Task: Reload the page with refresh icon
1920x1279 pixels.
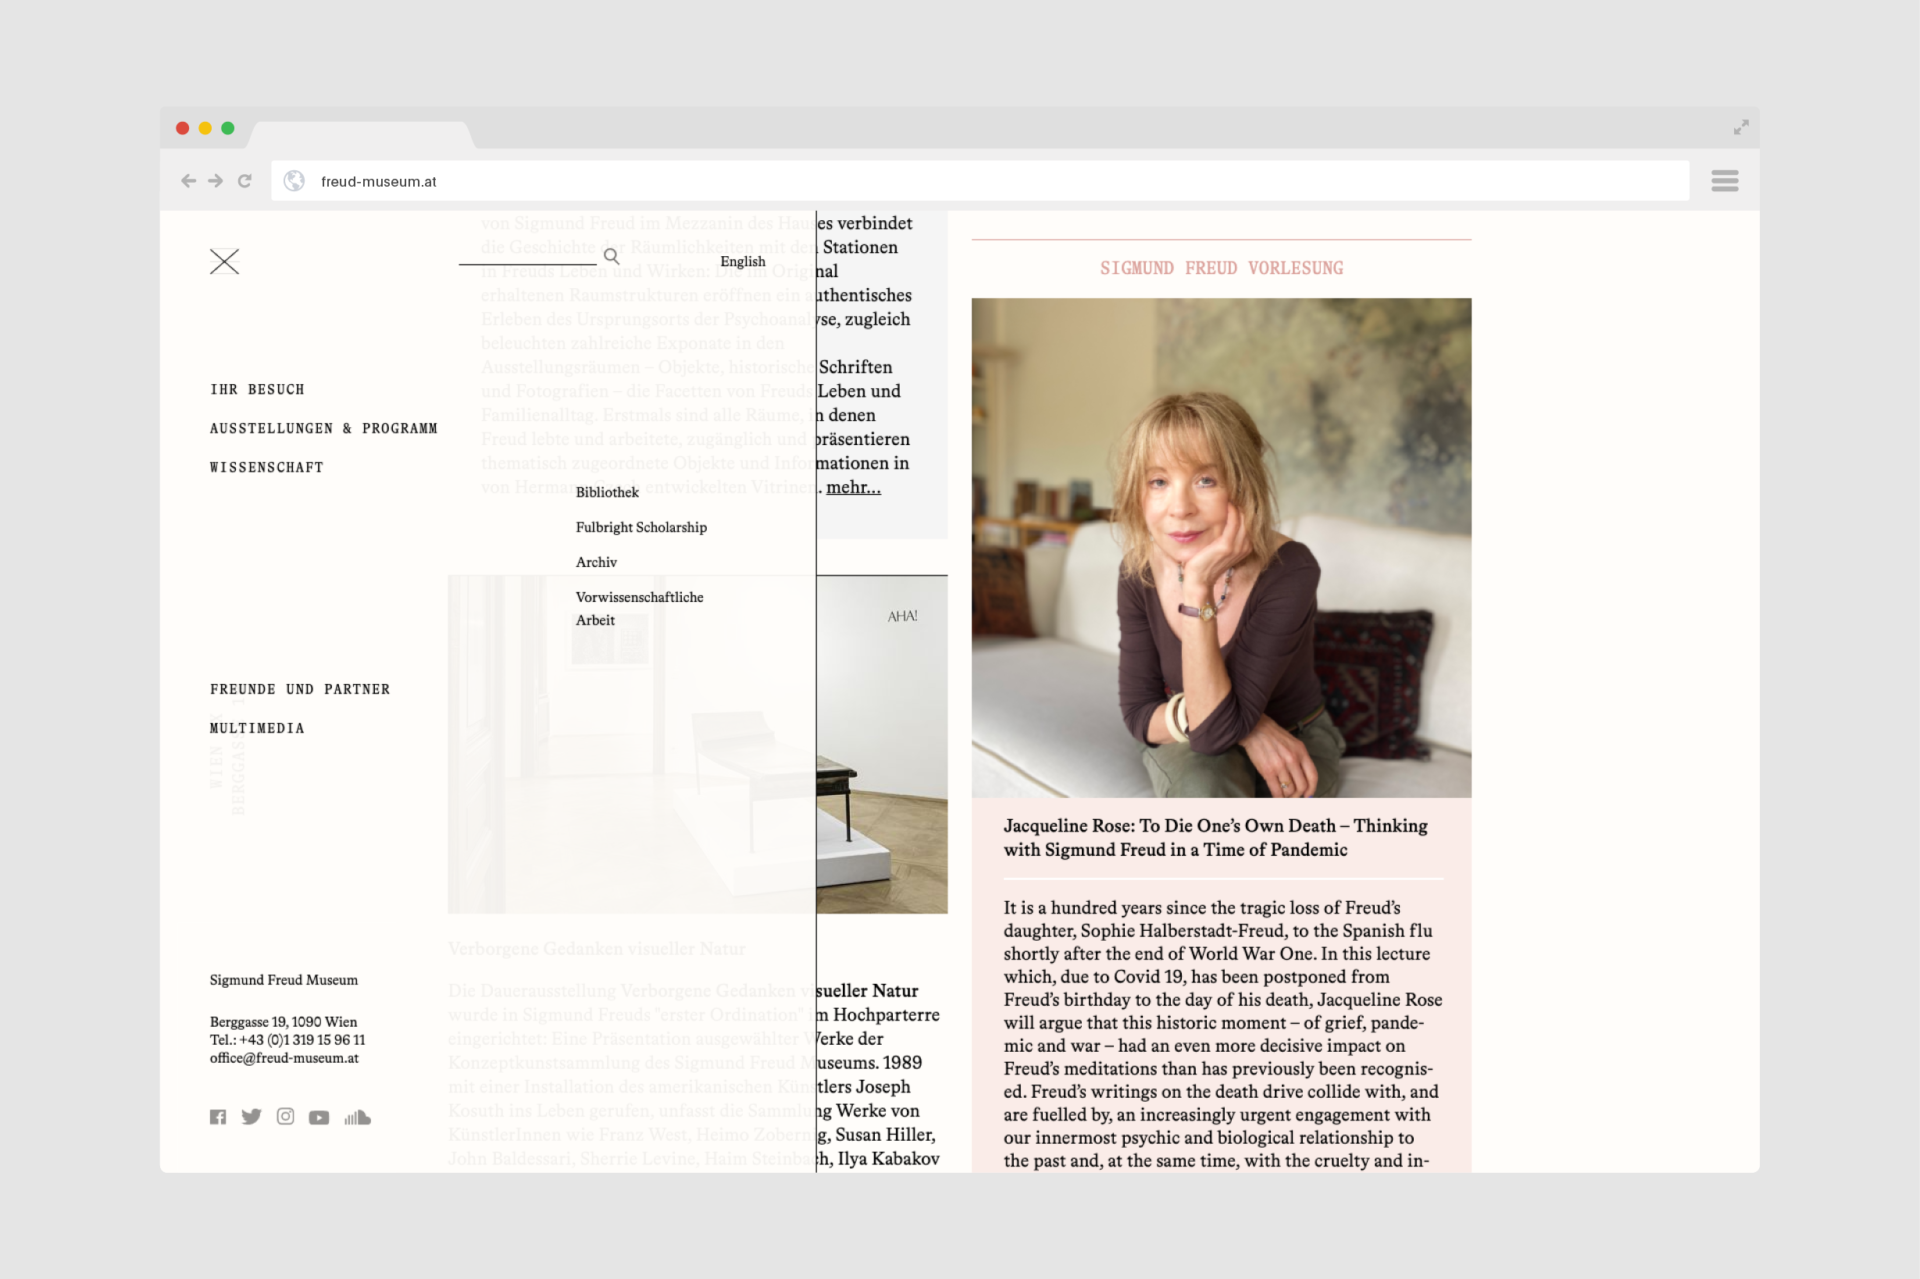Action: click(245, 181)
